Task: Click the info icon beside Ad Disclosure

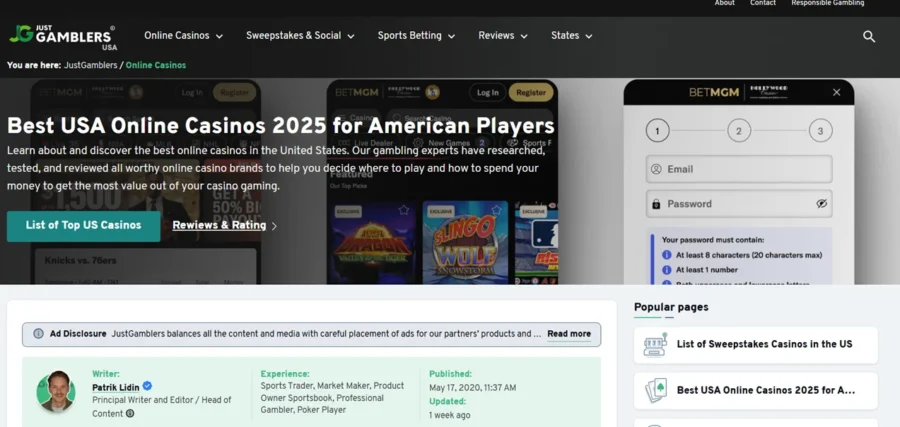Action: point(38,333)
